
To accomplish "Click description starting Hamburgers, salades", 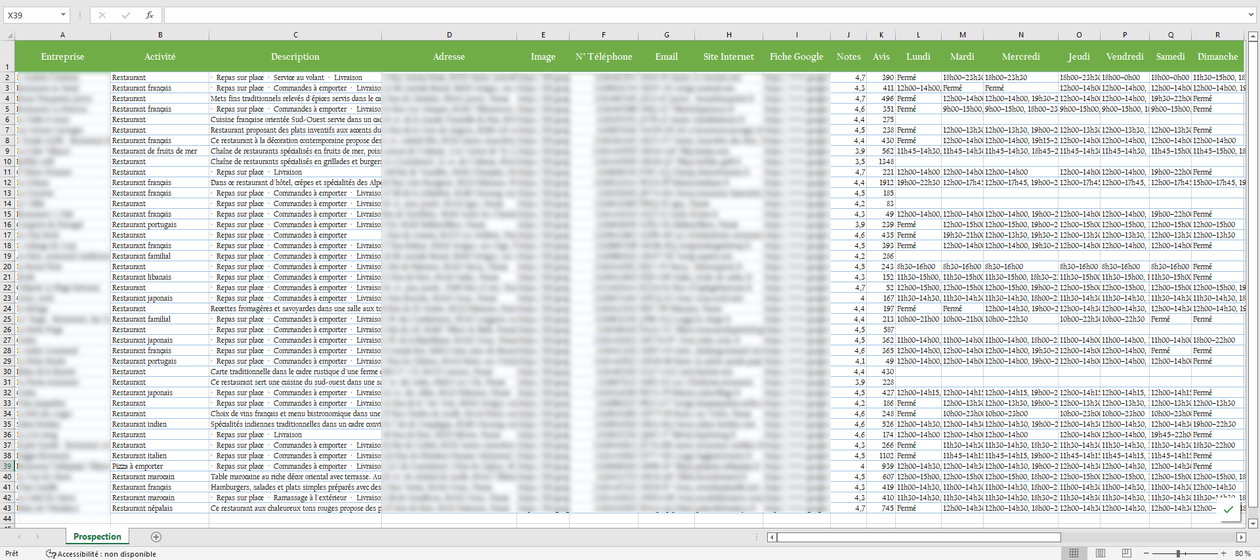I will 295,487.
